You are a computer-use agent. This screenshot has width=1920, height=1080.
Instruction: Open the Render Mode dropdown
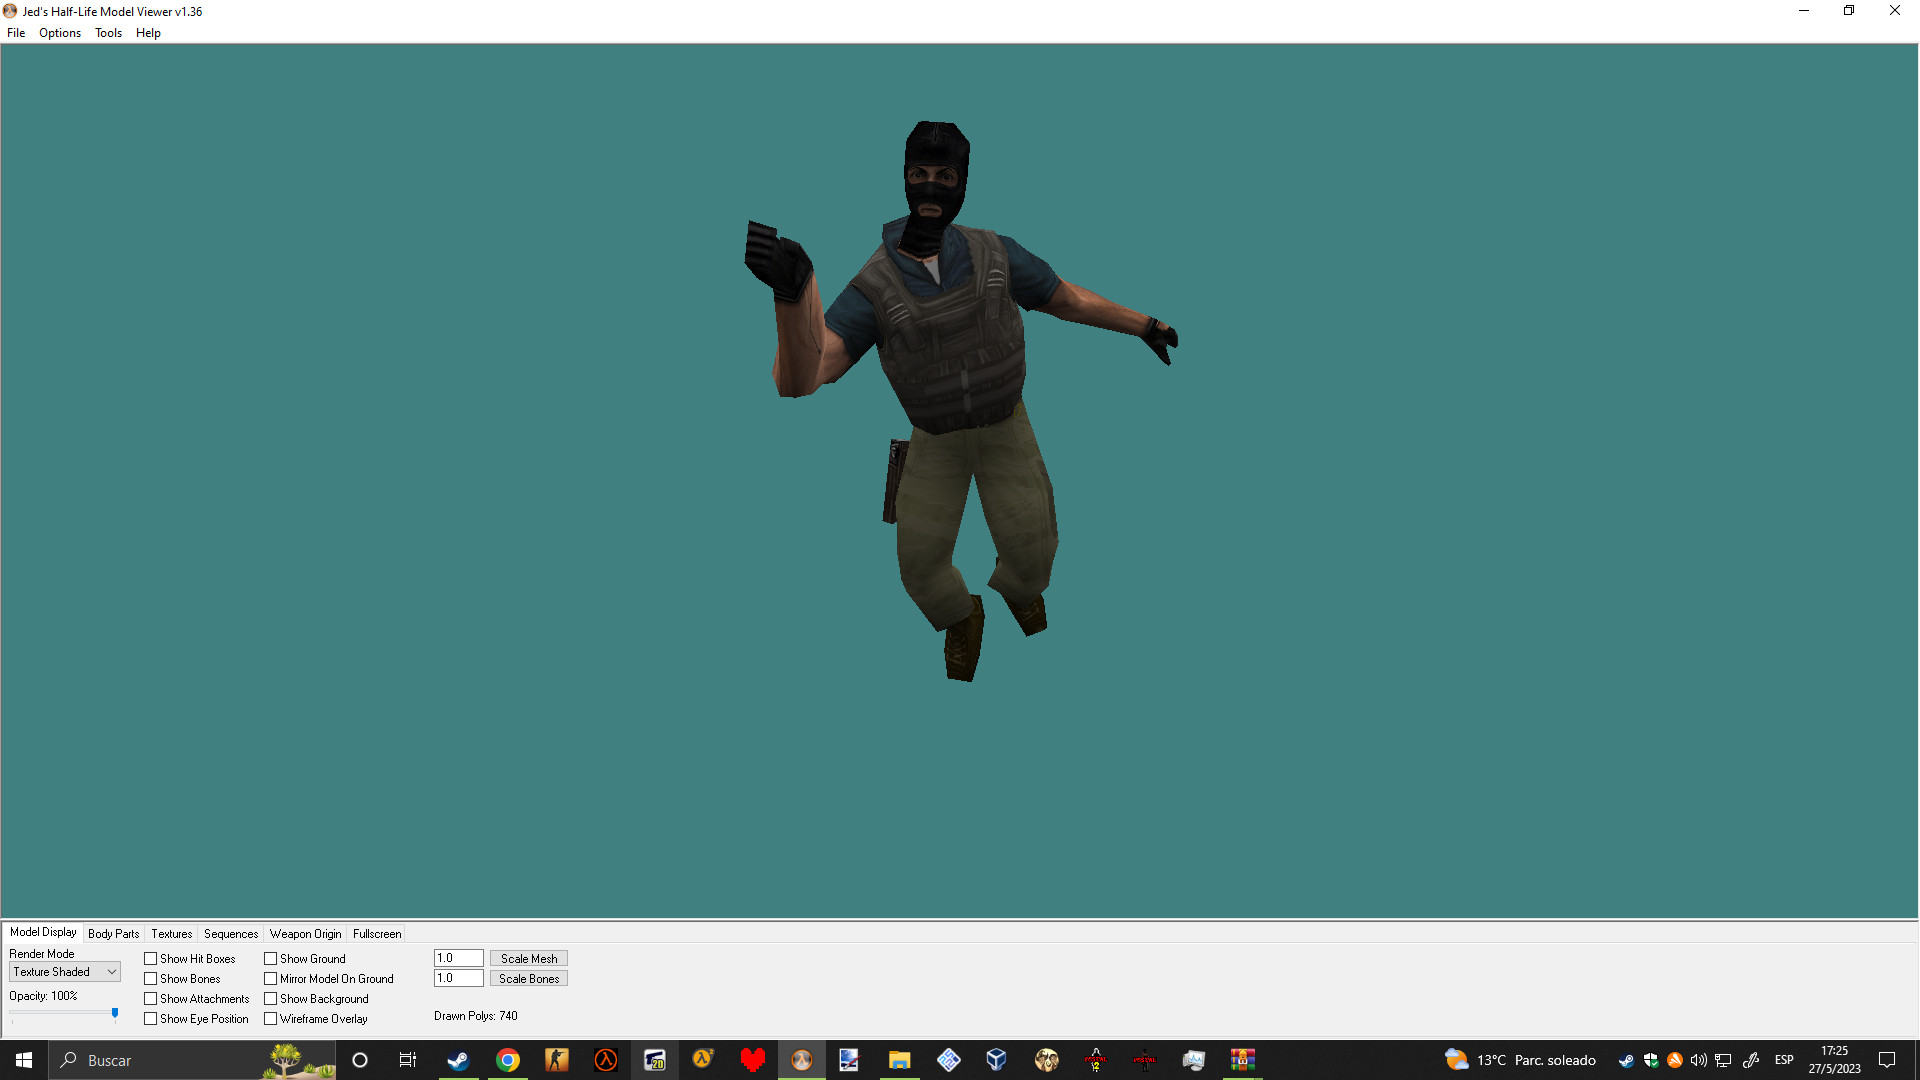coord(110,971)
